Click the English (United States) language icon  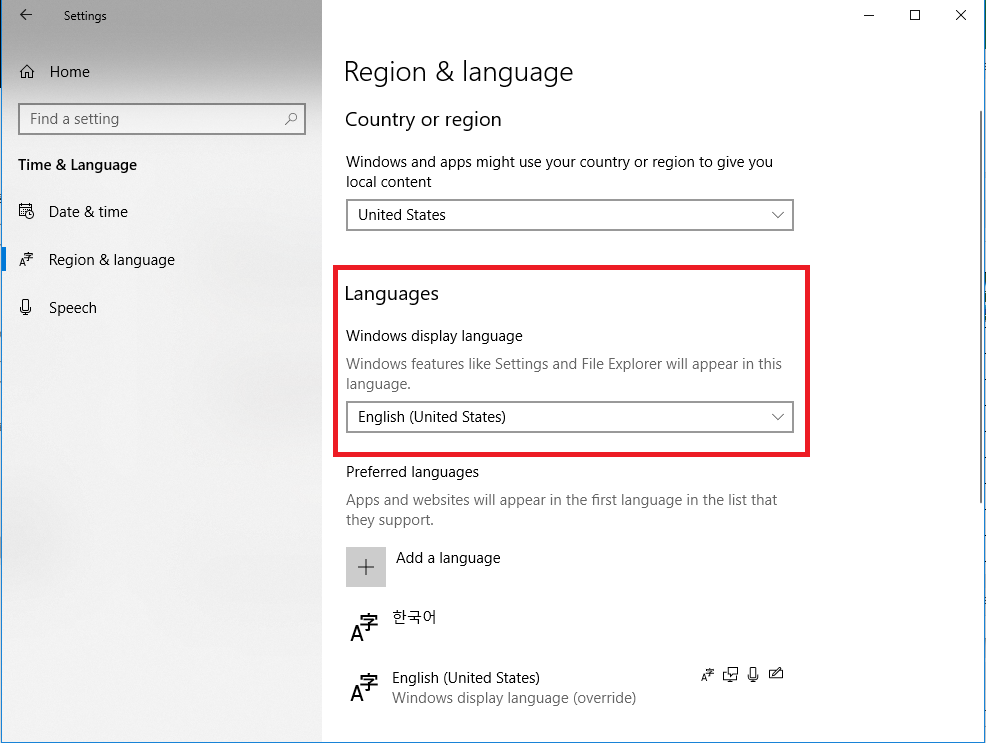pyautogui.click(x=364, y=687)
